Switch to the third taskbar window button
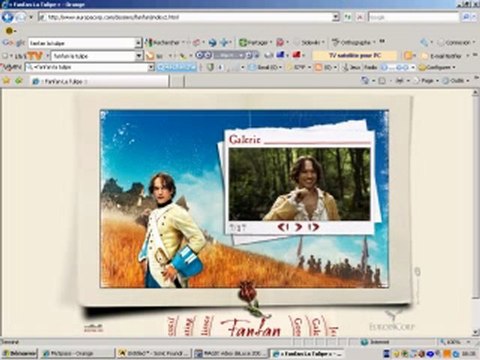 pyautogui.click(x=231, y=353)
